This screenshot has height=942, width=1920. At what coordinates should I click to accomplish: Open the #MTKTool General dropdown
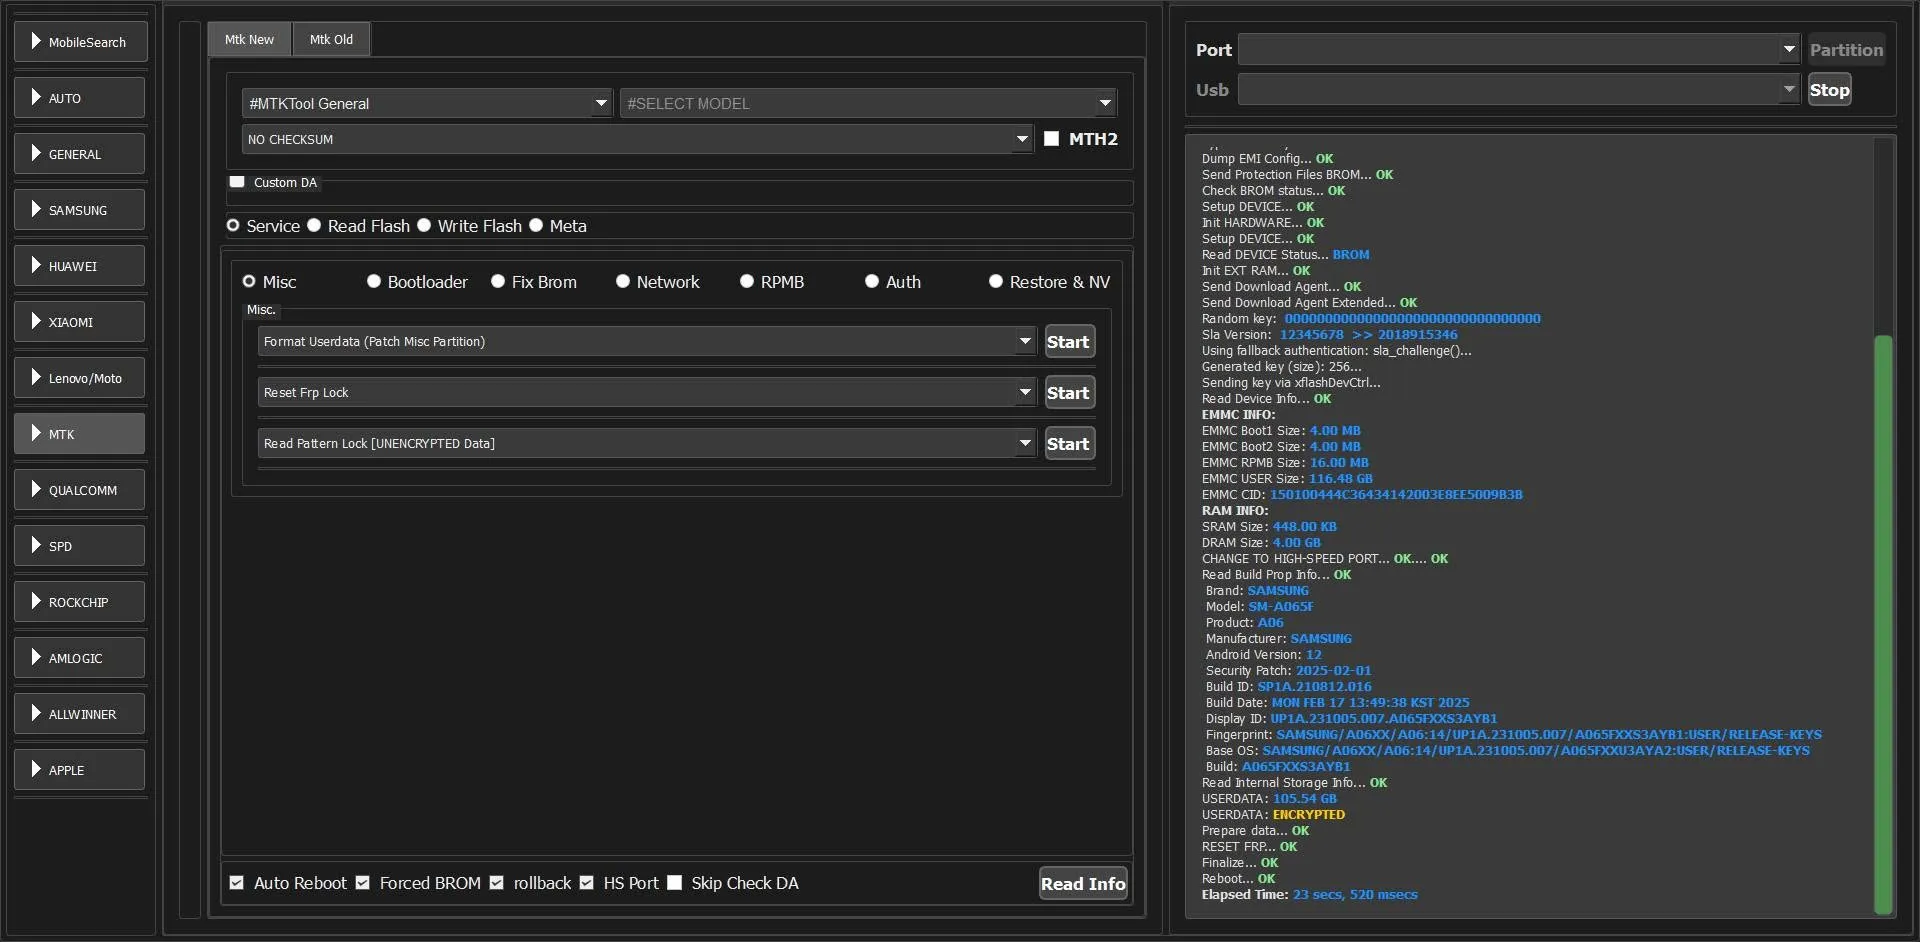coord(427,103)
